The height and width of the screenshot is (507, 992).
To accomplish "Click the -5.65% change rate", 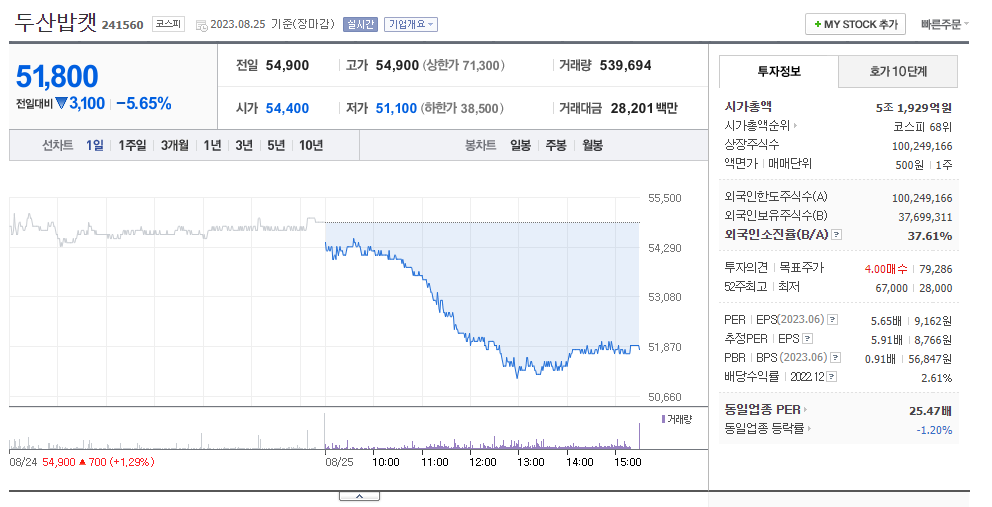I will pos(144,103).
